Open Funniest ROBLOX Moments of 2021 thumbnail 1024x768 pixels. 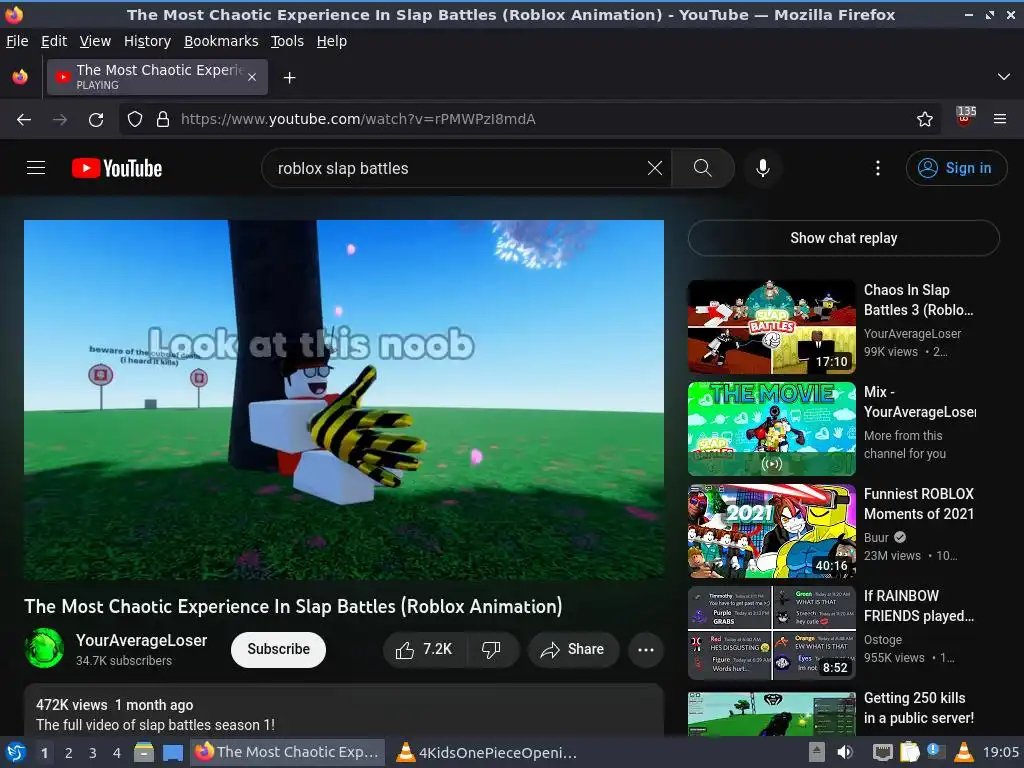pyautogui.click(x=771, y=530)
